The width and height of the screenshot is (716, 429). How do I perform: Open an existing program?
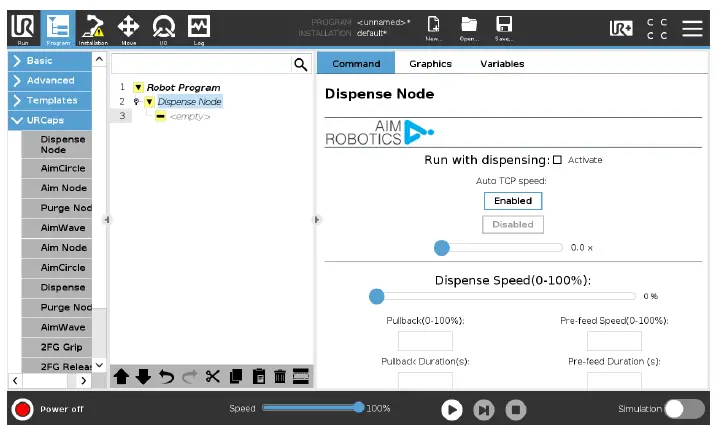pos(469,29)
